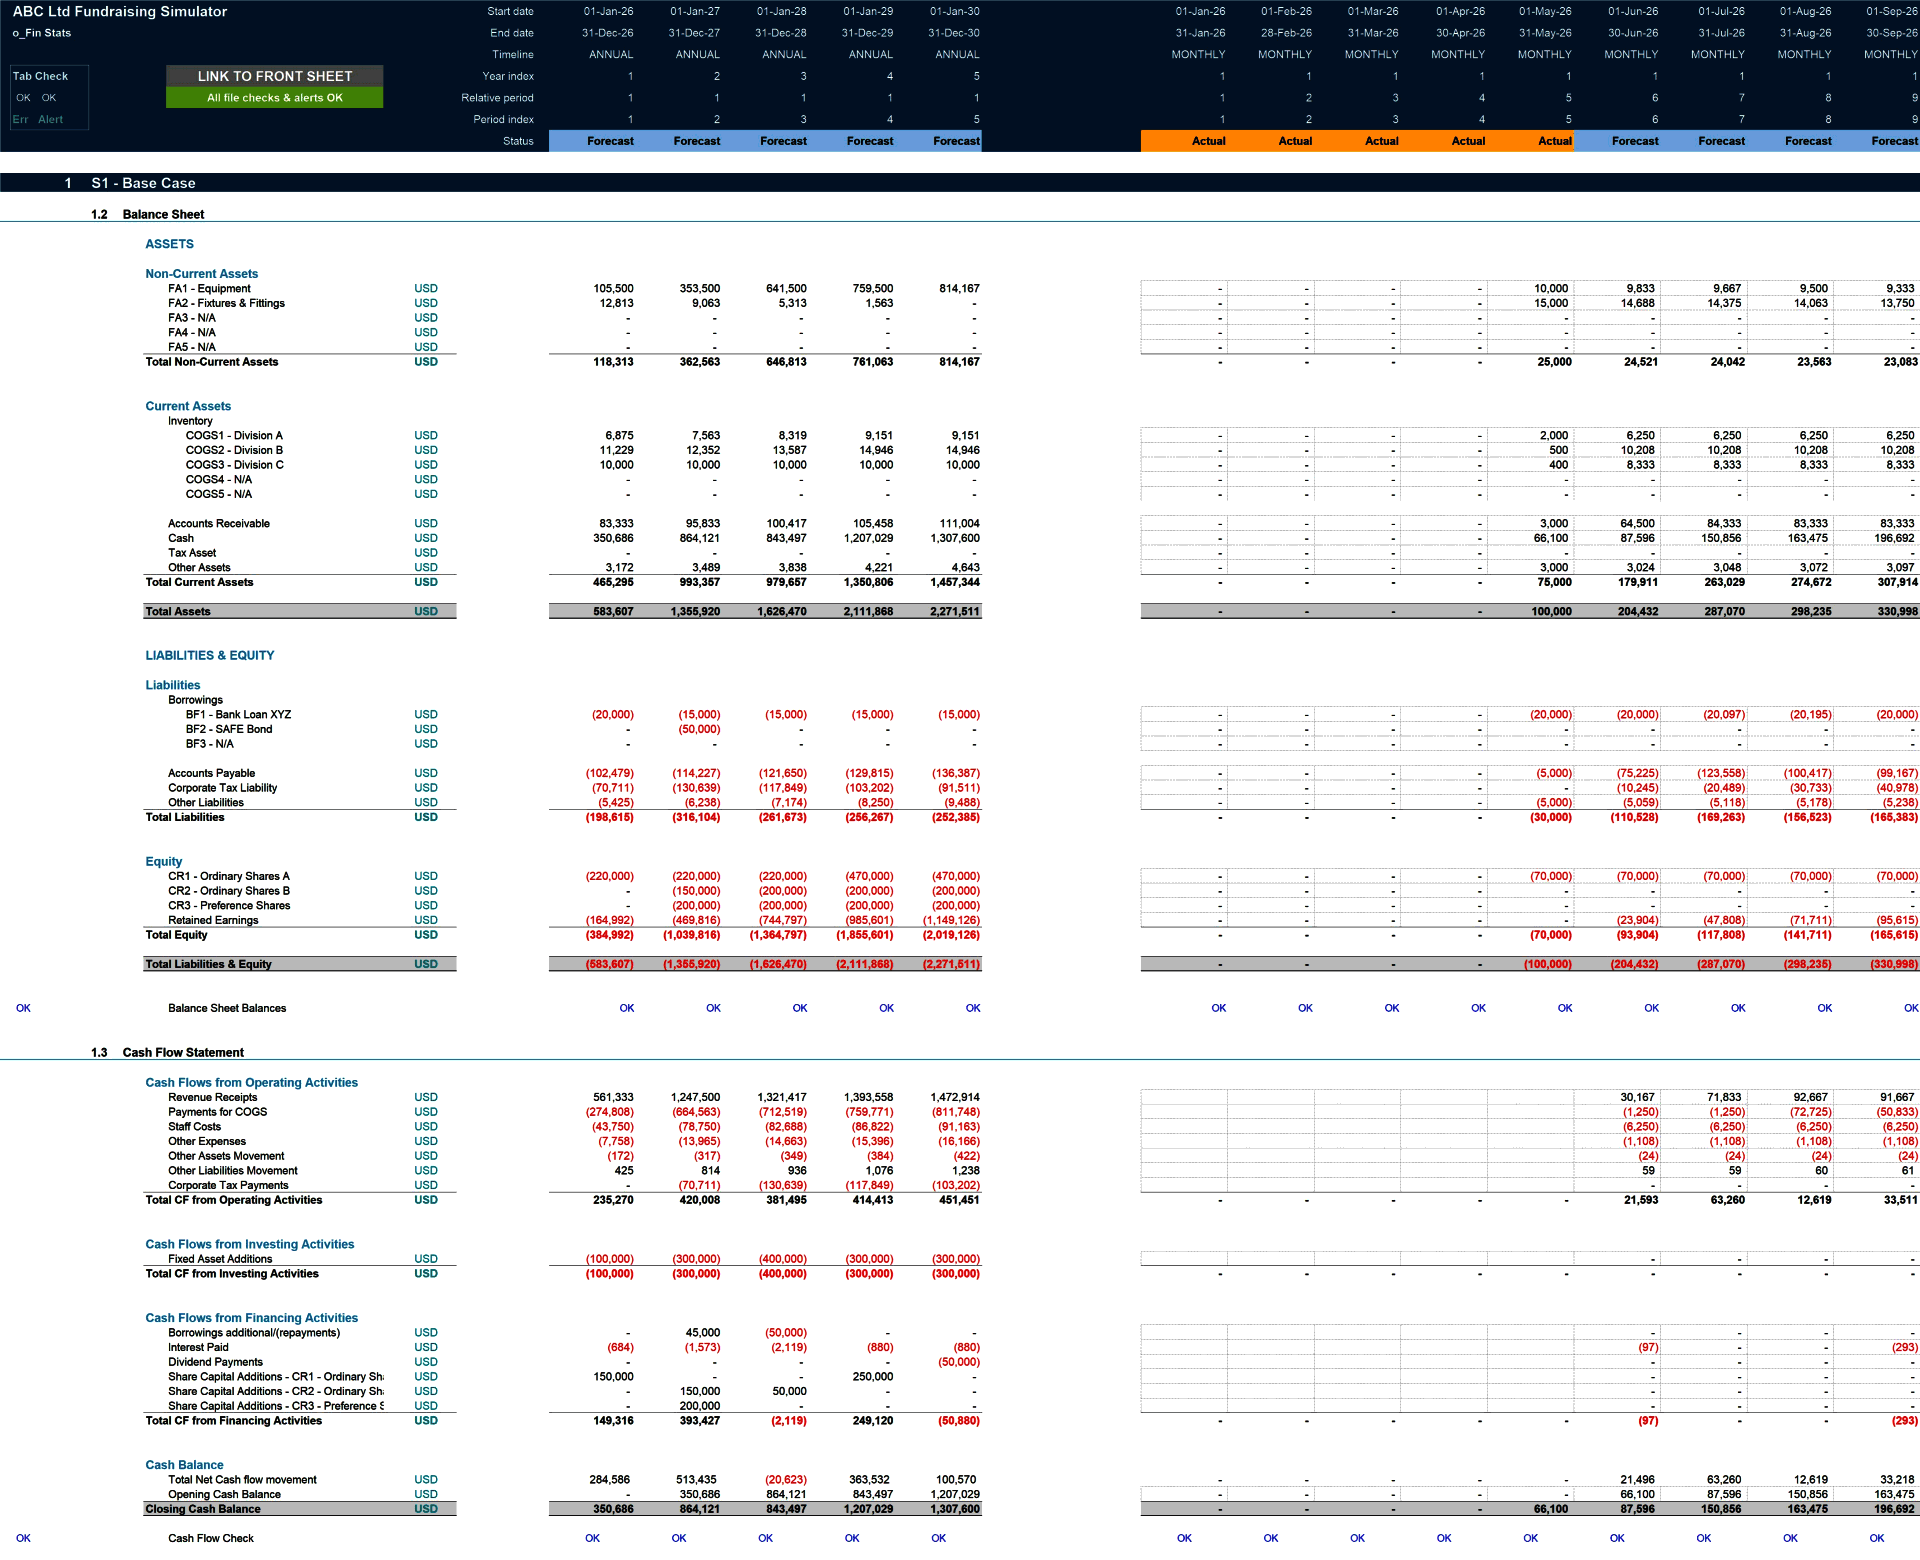The width and height of the screenshot is (1920, 1560).
Task: Click Total Non-Current Assets 2027 value 362,563
Action: click(x=700, y=362)
